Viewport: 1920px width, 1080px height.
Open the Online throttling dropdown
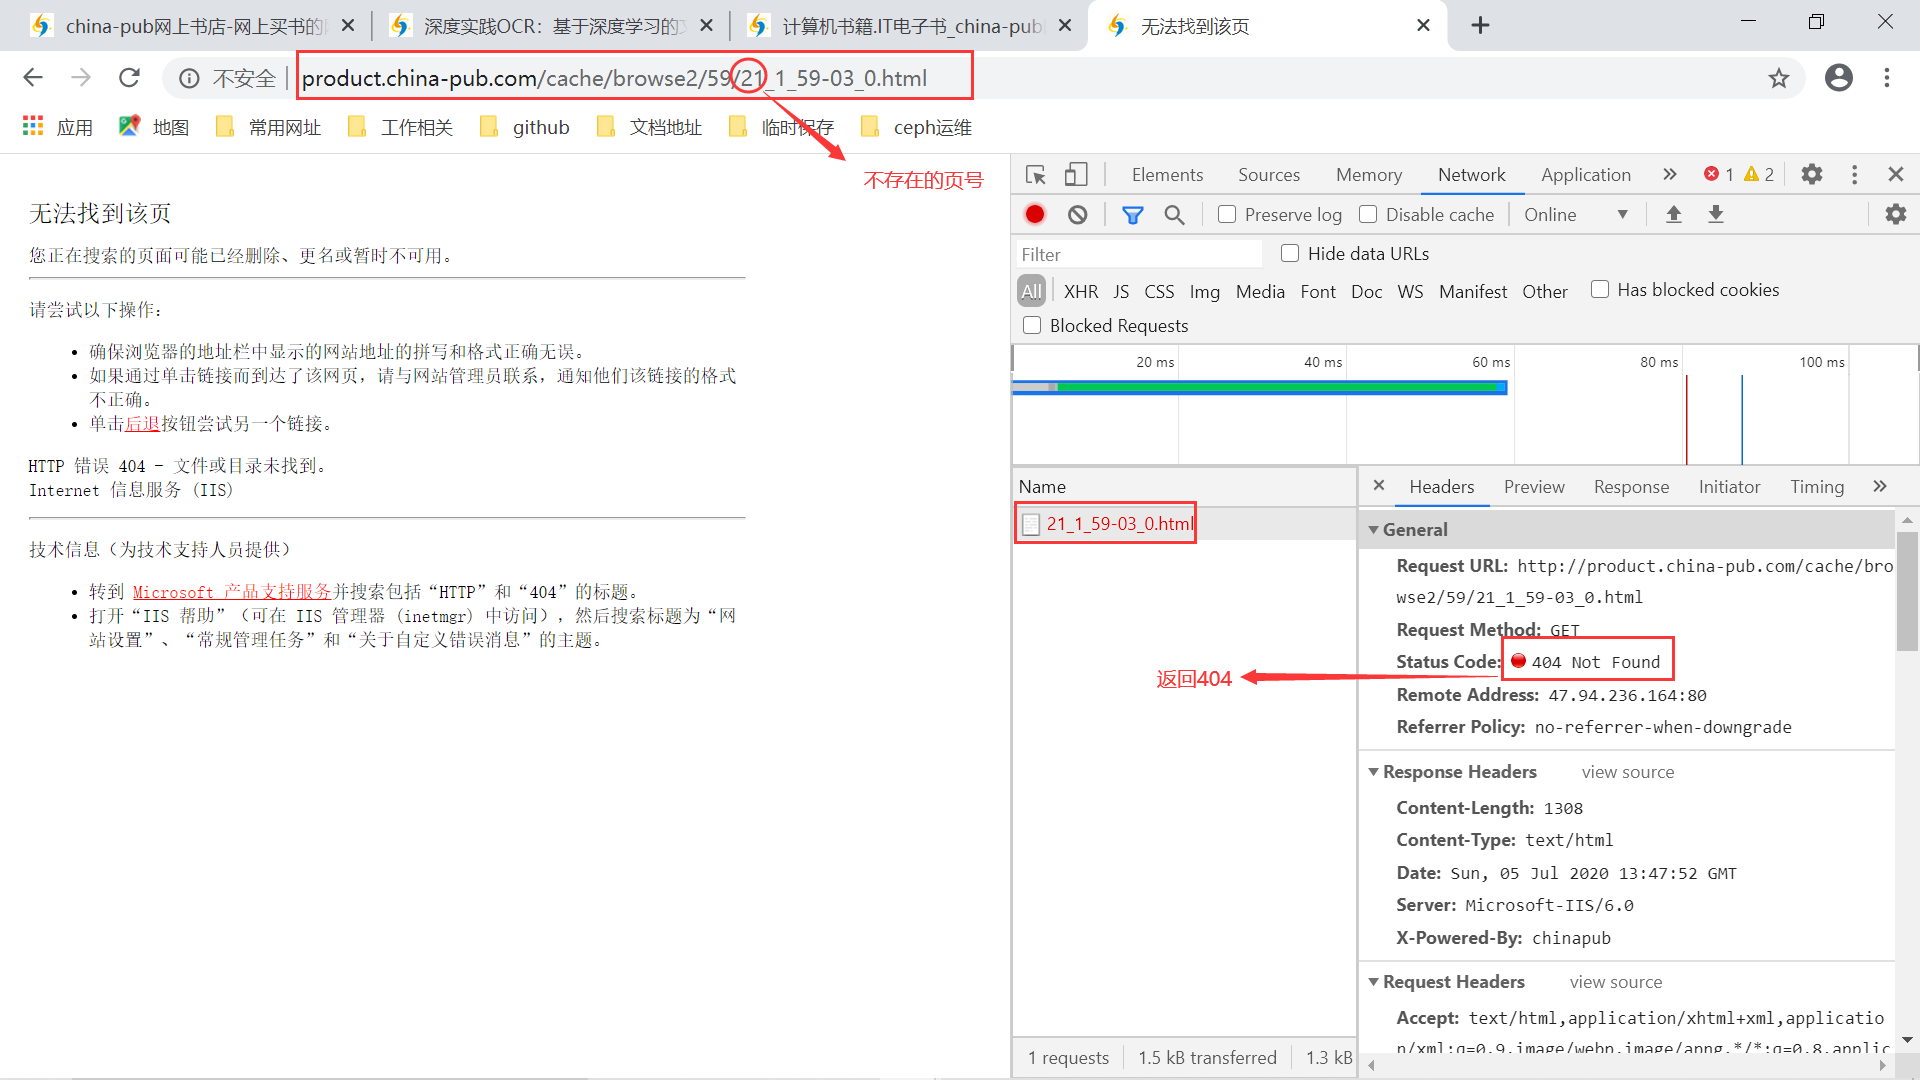point(1577,214)
